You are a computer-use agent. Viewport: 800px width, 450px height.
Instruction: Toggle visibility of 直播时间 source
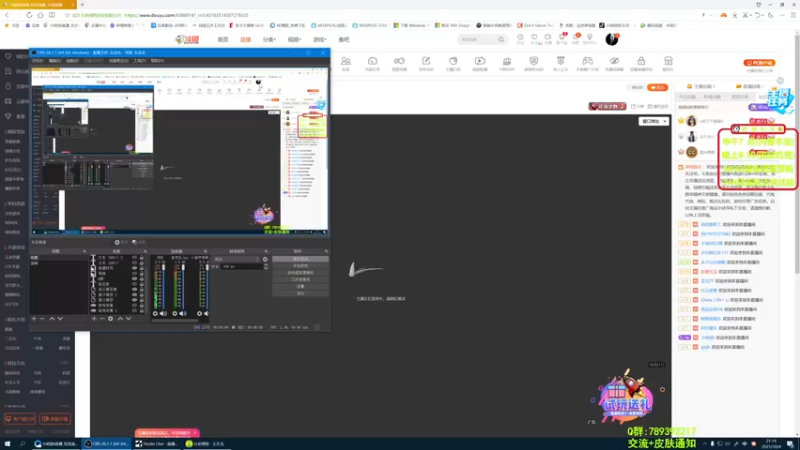coord(134,268)
